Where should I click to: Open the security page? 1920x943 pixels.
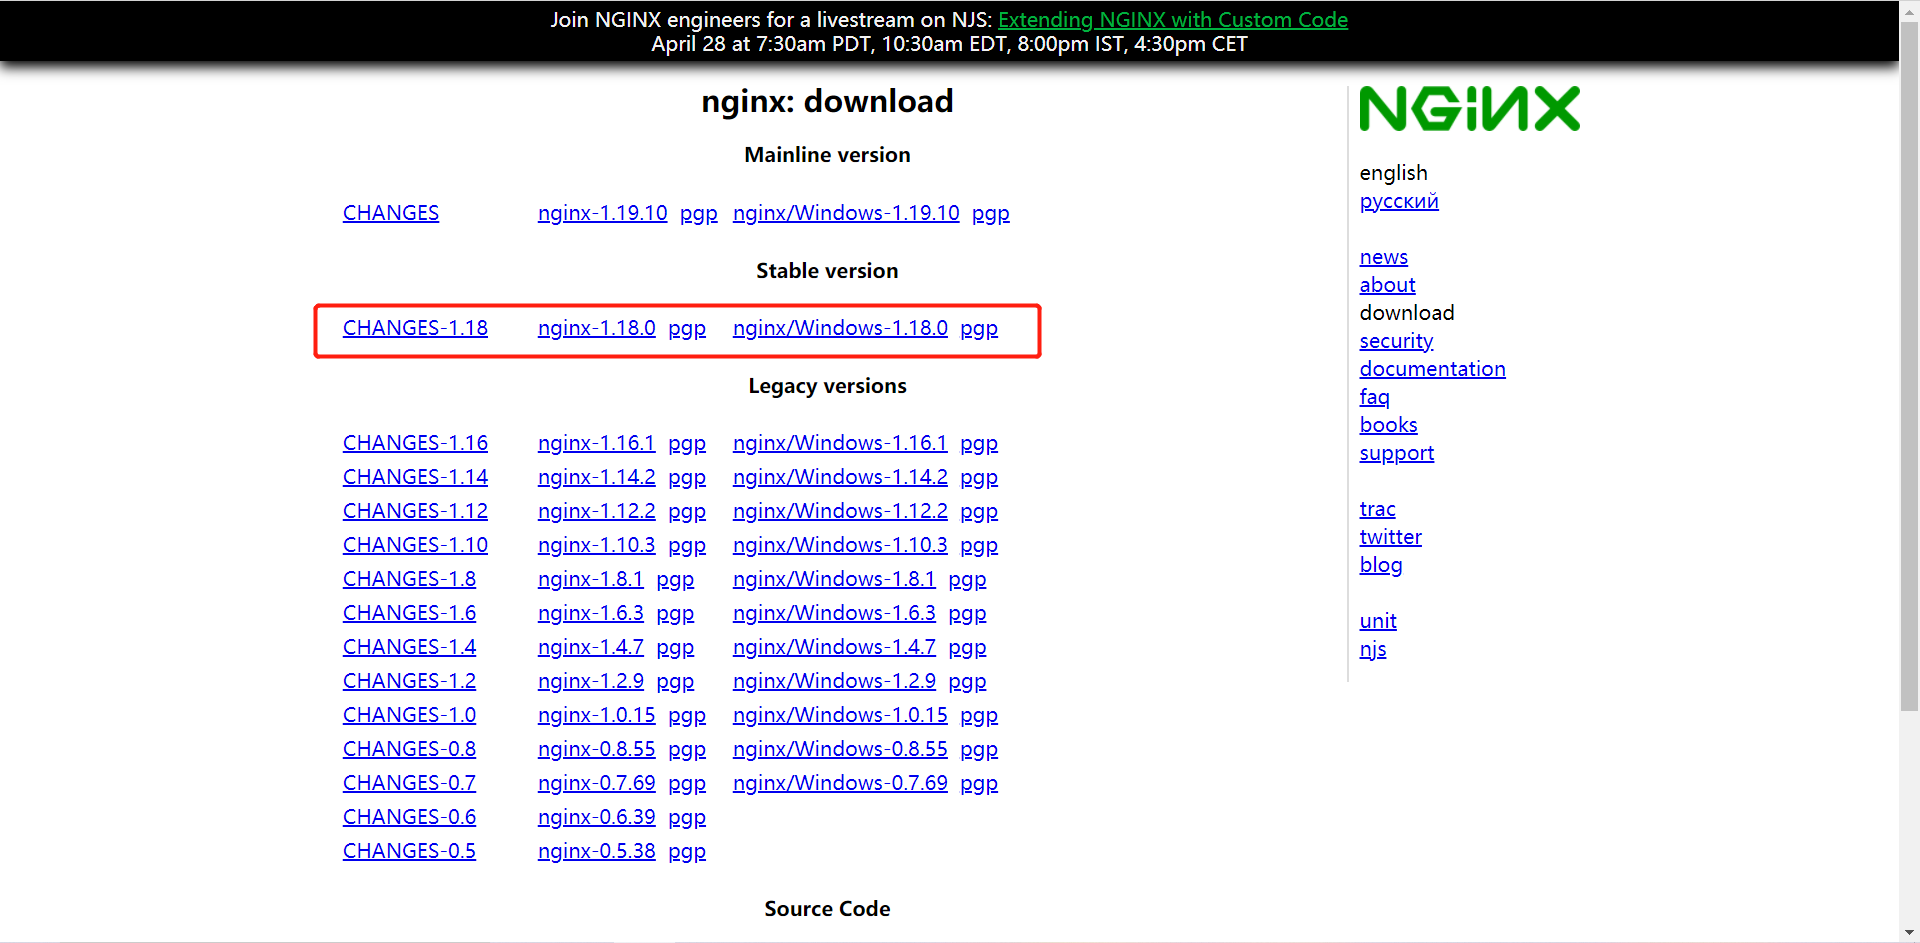pyautogui.click(x=1396, y=341)
